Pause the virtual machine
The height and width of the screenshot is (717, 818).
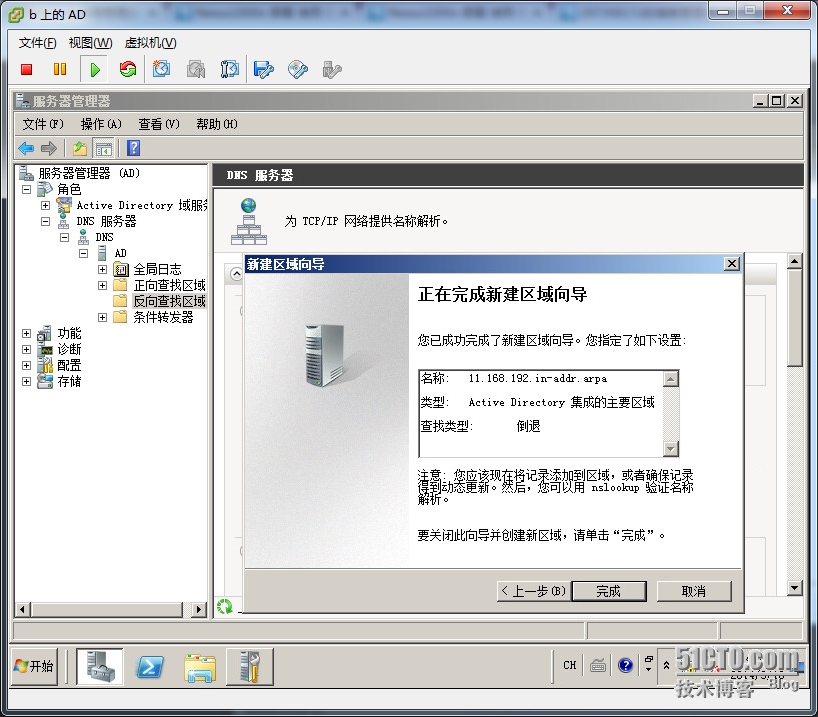click(60, 69)
